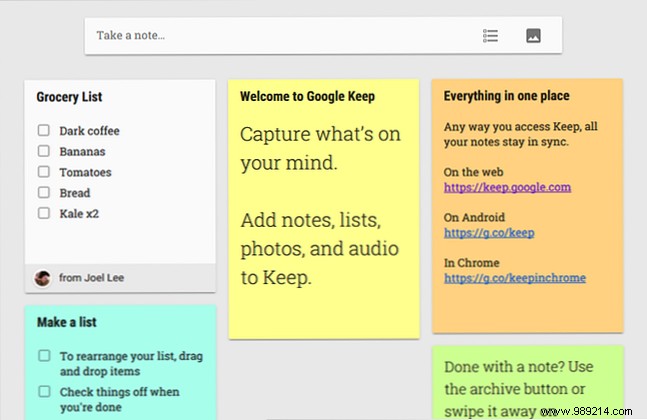Image resolution: width=647 pixels, height=420 pixels.
Task: Click 'Add notes, lists, photos, and audio' text
Action: 319,249
